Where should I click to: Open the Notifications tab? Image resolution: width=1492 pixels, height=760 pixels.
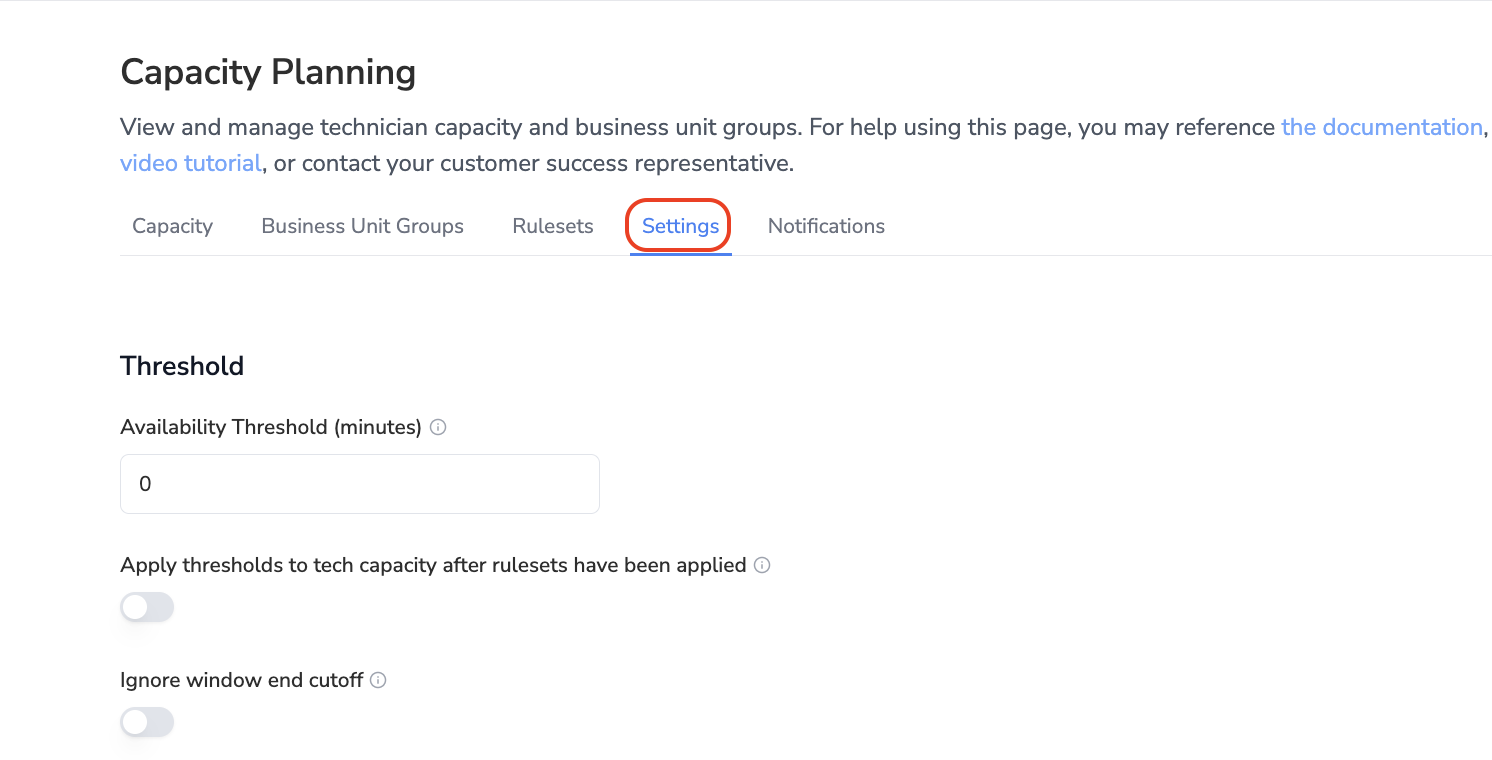coord(826,226)
